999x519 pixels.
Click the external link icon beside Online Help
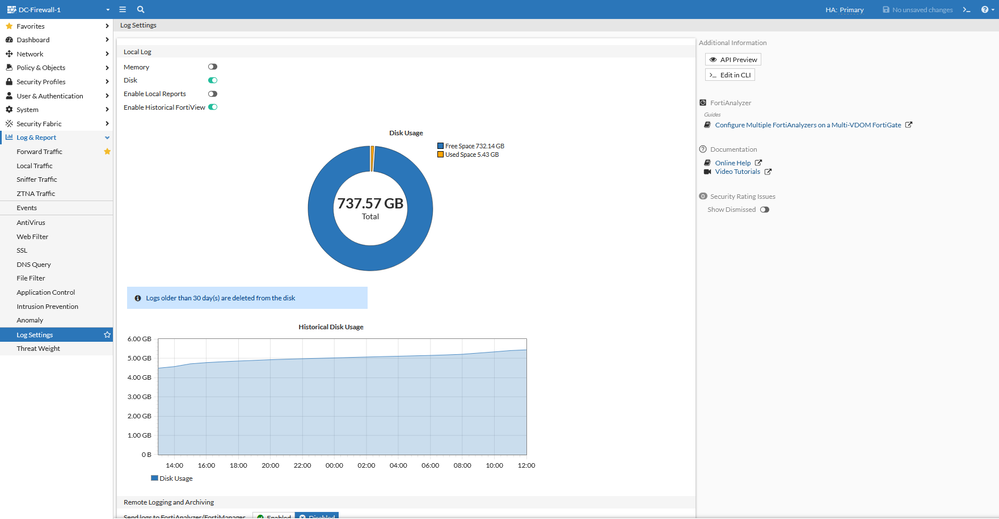758,163
